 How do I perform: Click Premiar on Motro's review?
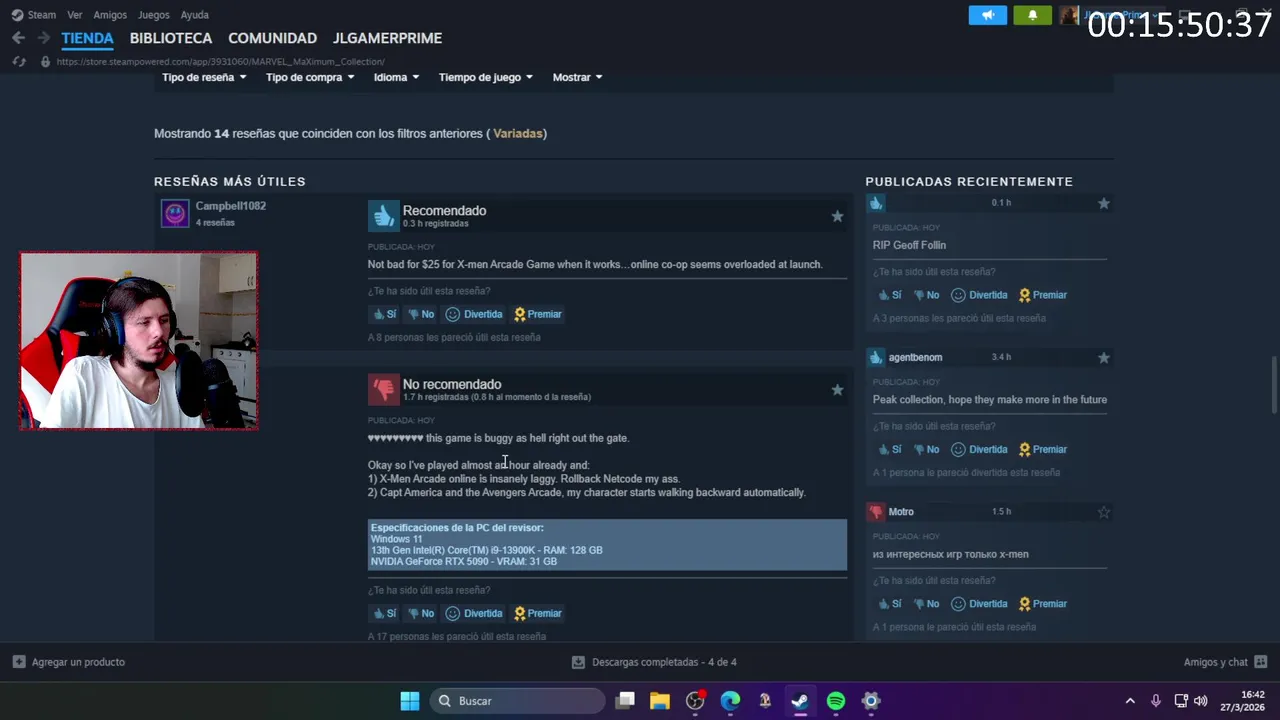pos(1043,604)
